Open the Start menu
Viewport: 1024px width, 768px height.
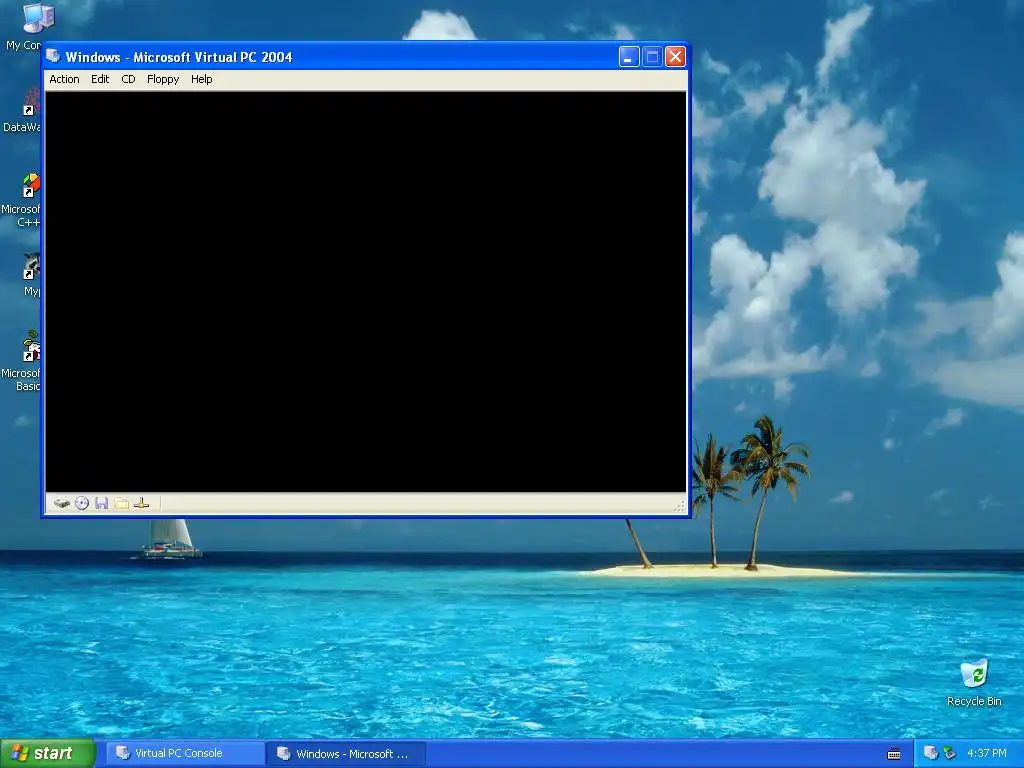click(x=47, y=753)
